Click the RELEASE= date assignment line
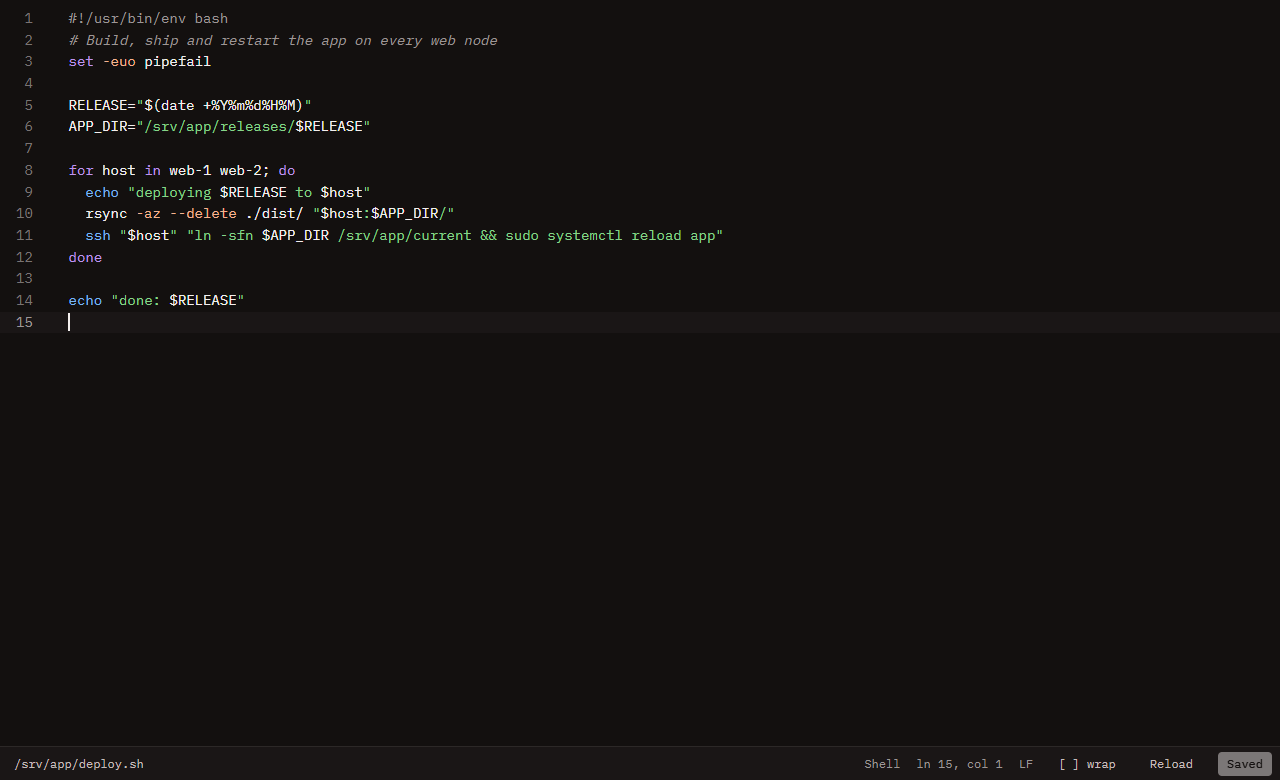Viewport: 1280px width, 780px height. [190, 105]
